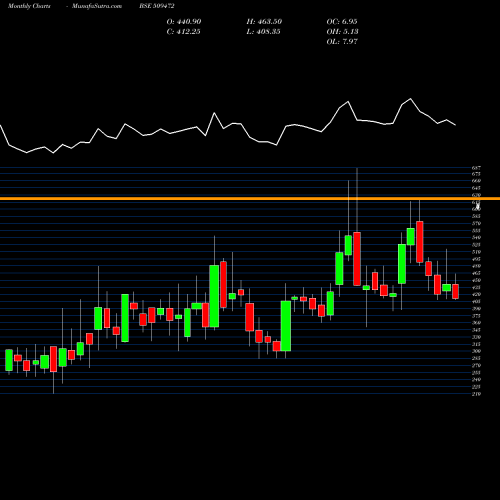
Task: Click the 'BSE 509472' symbol label
Action: 157,6
